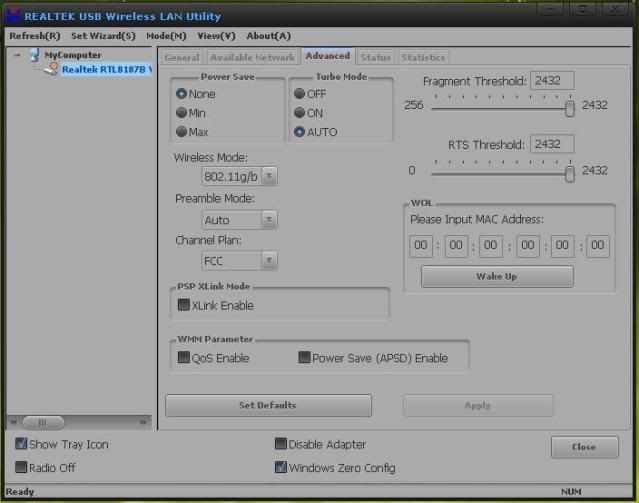Select the Advanced tab
The image size is (639, 503).
[x=328, y=56]
